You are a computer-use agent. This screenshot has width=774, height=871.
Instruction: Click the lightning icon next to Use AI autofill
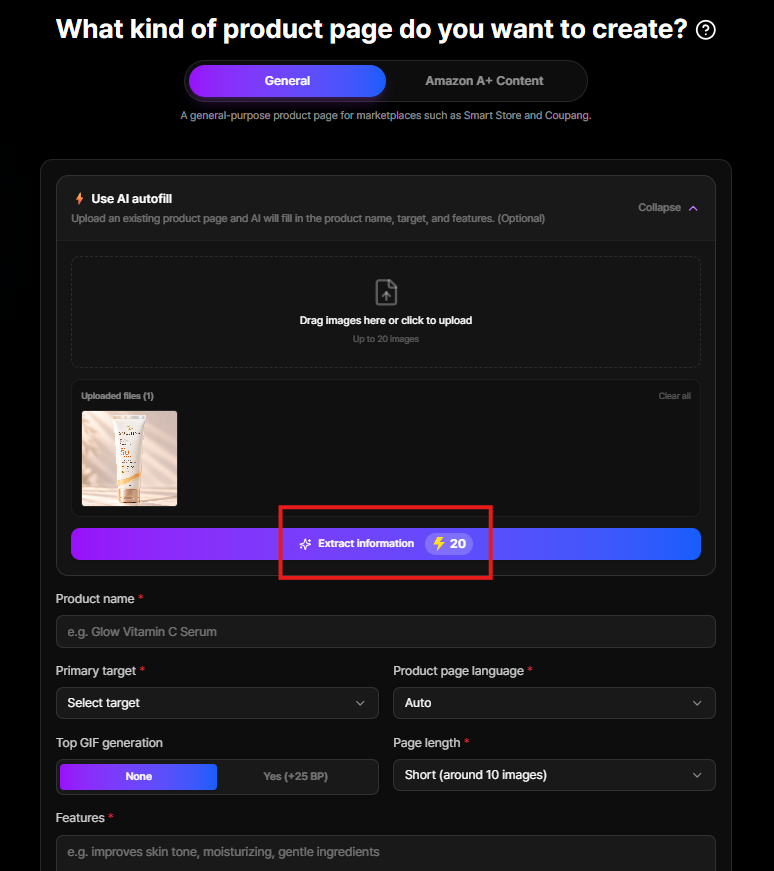click(79, 199)
